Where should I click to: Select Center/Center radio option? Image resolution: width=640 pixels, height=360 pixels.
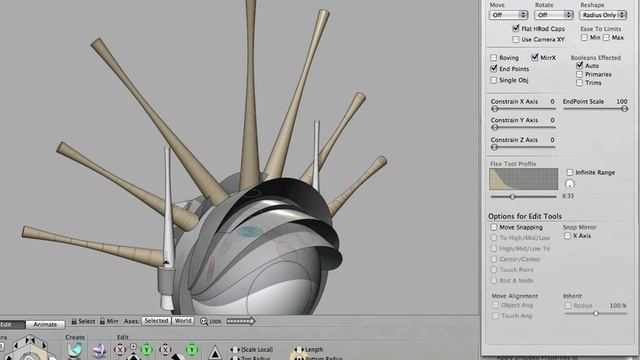pyautogui.click(x=494, y=259)
